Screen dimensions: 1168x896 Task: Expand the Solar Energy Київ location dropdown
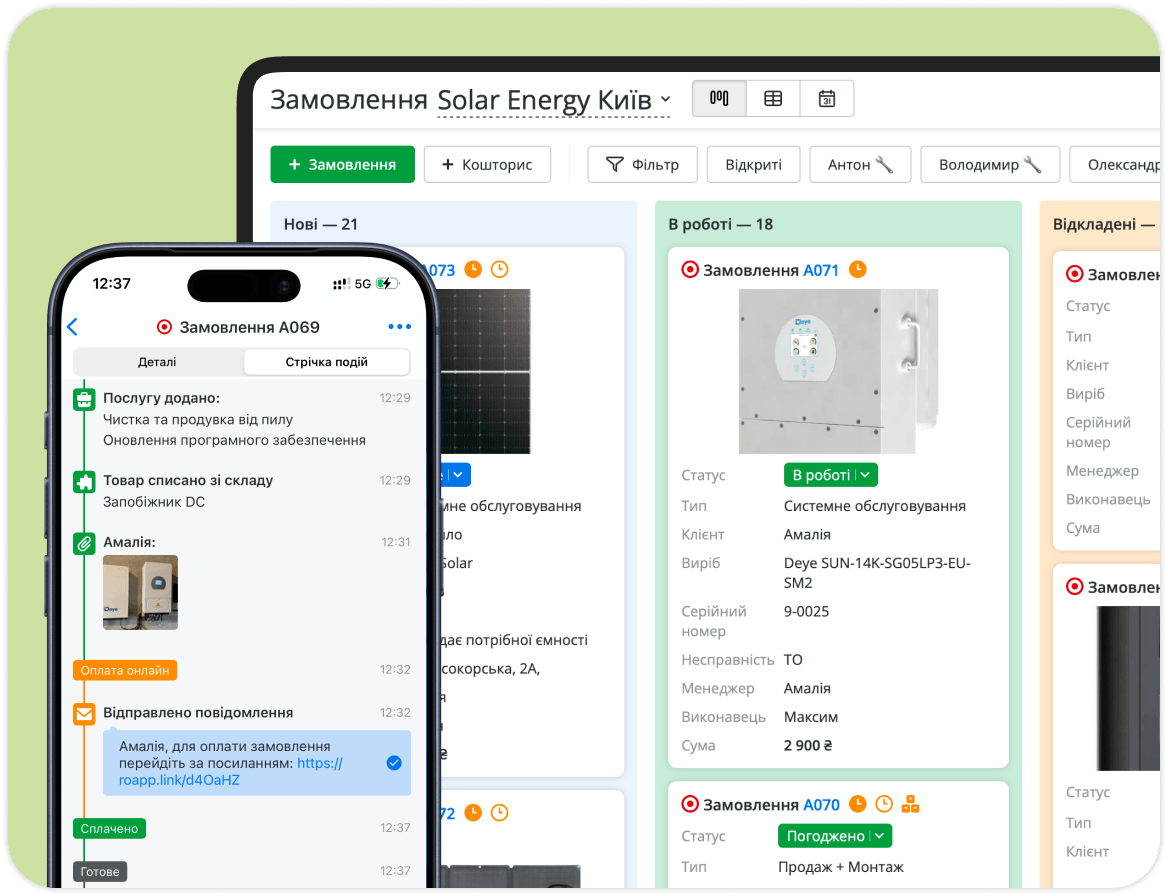554,100
